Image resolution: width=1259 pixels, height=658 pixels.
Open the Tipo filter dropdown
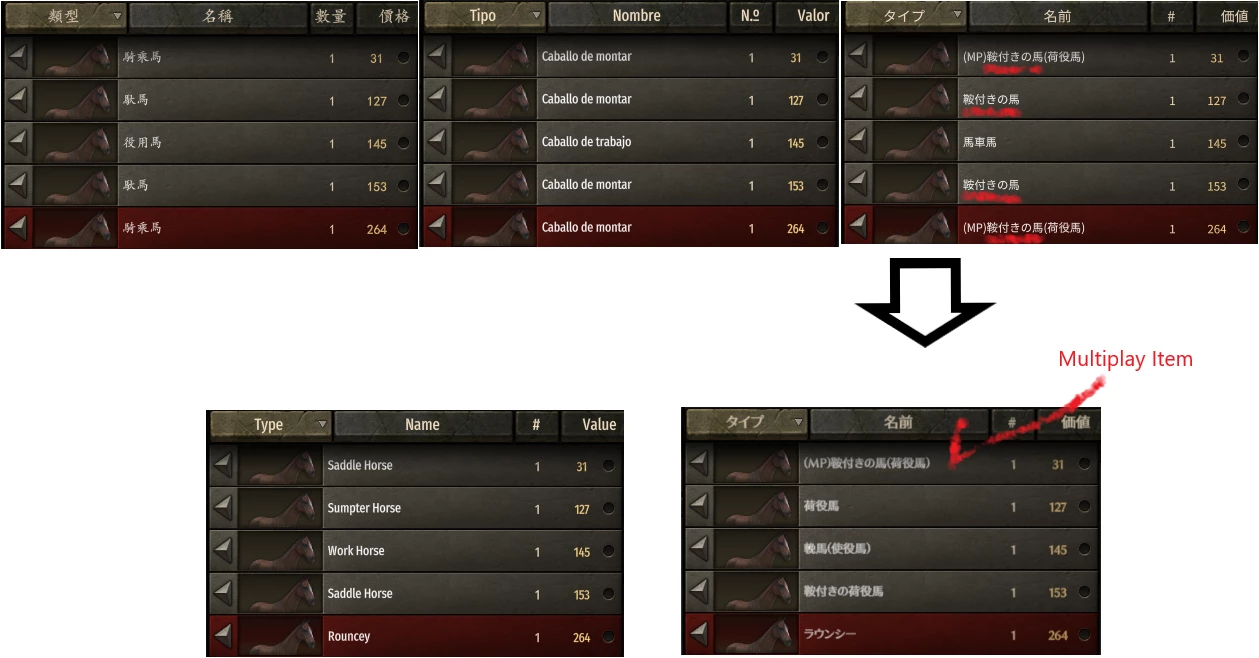click(485, 16)
